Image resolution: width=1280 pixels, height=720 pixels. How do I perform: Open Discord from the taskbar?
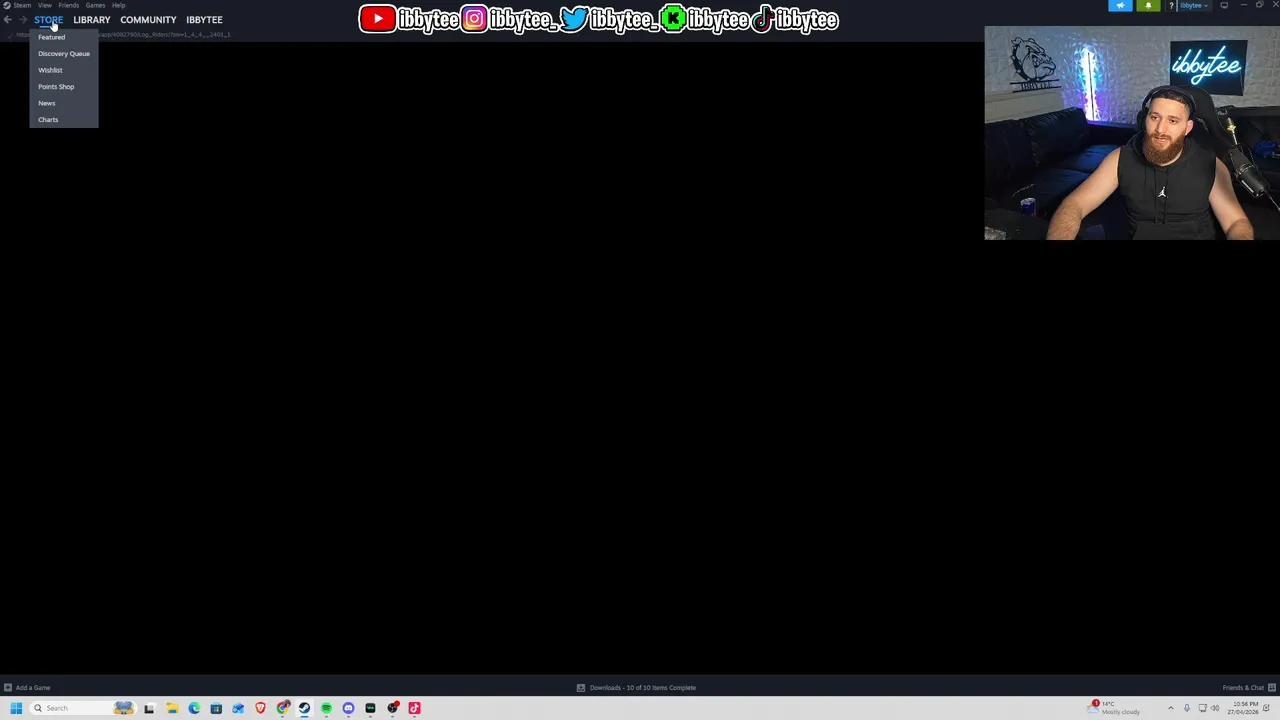click(x=348, y=708)
